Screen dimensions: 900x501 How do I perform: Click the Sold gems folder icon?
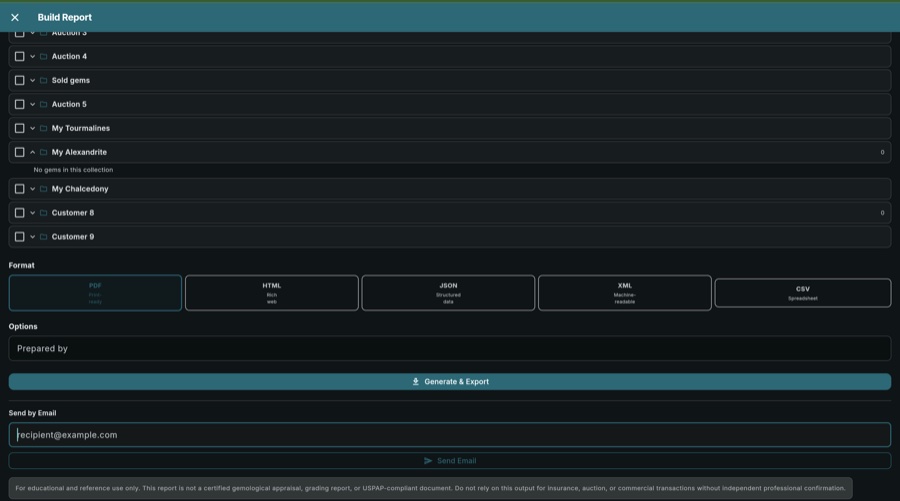[x=44, y=80]
